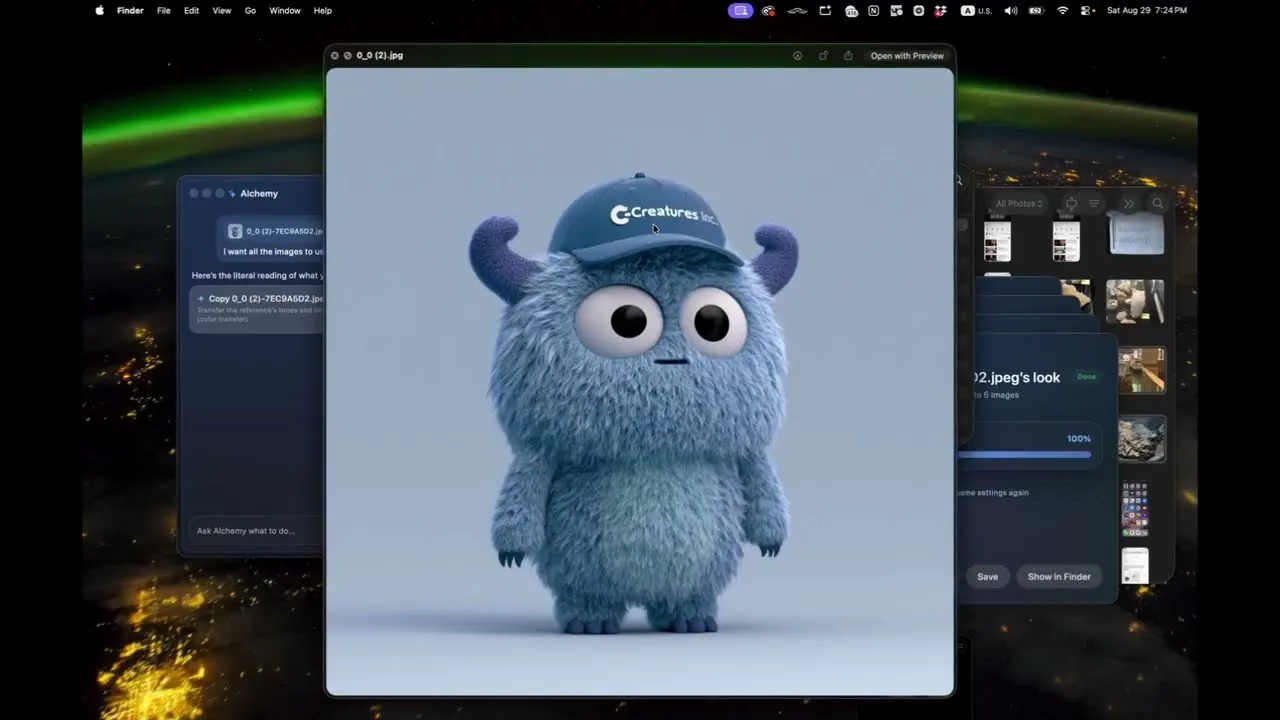Click the screen capture icon with plus
Viewport: 1280px width, 720px height.
pos(825,10)
